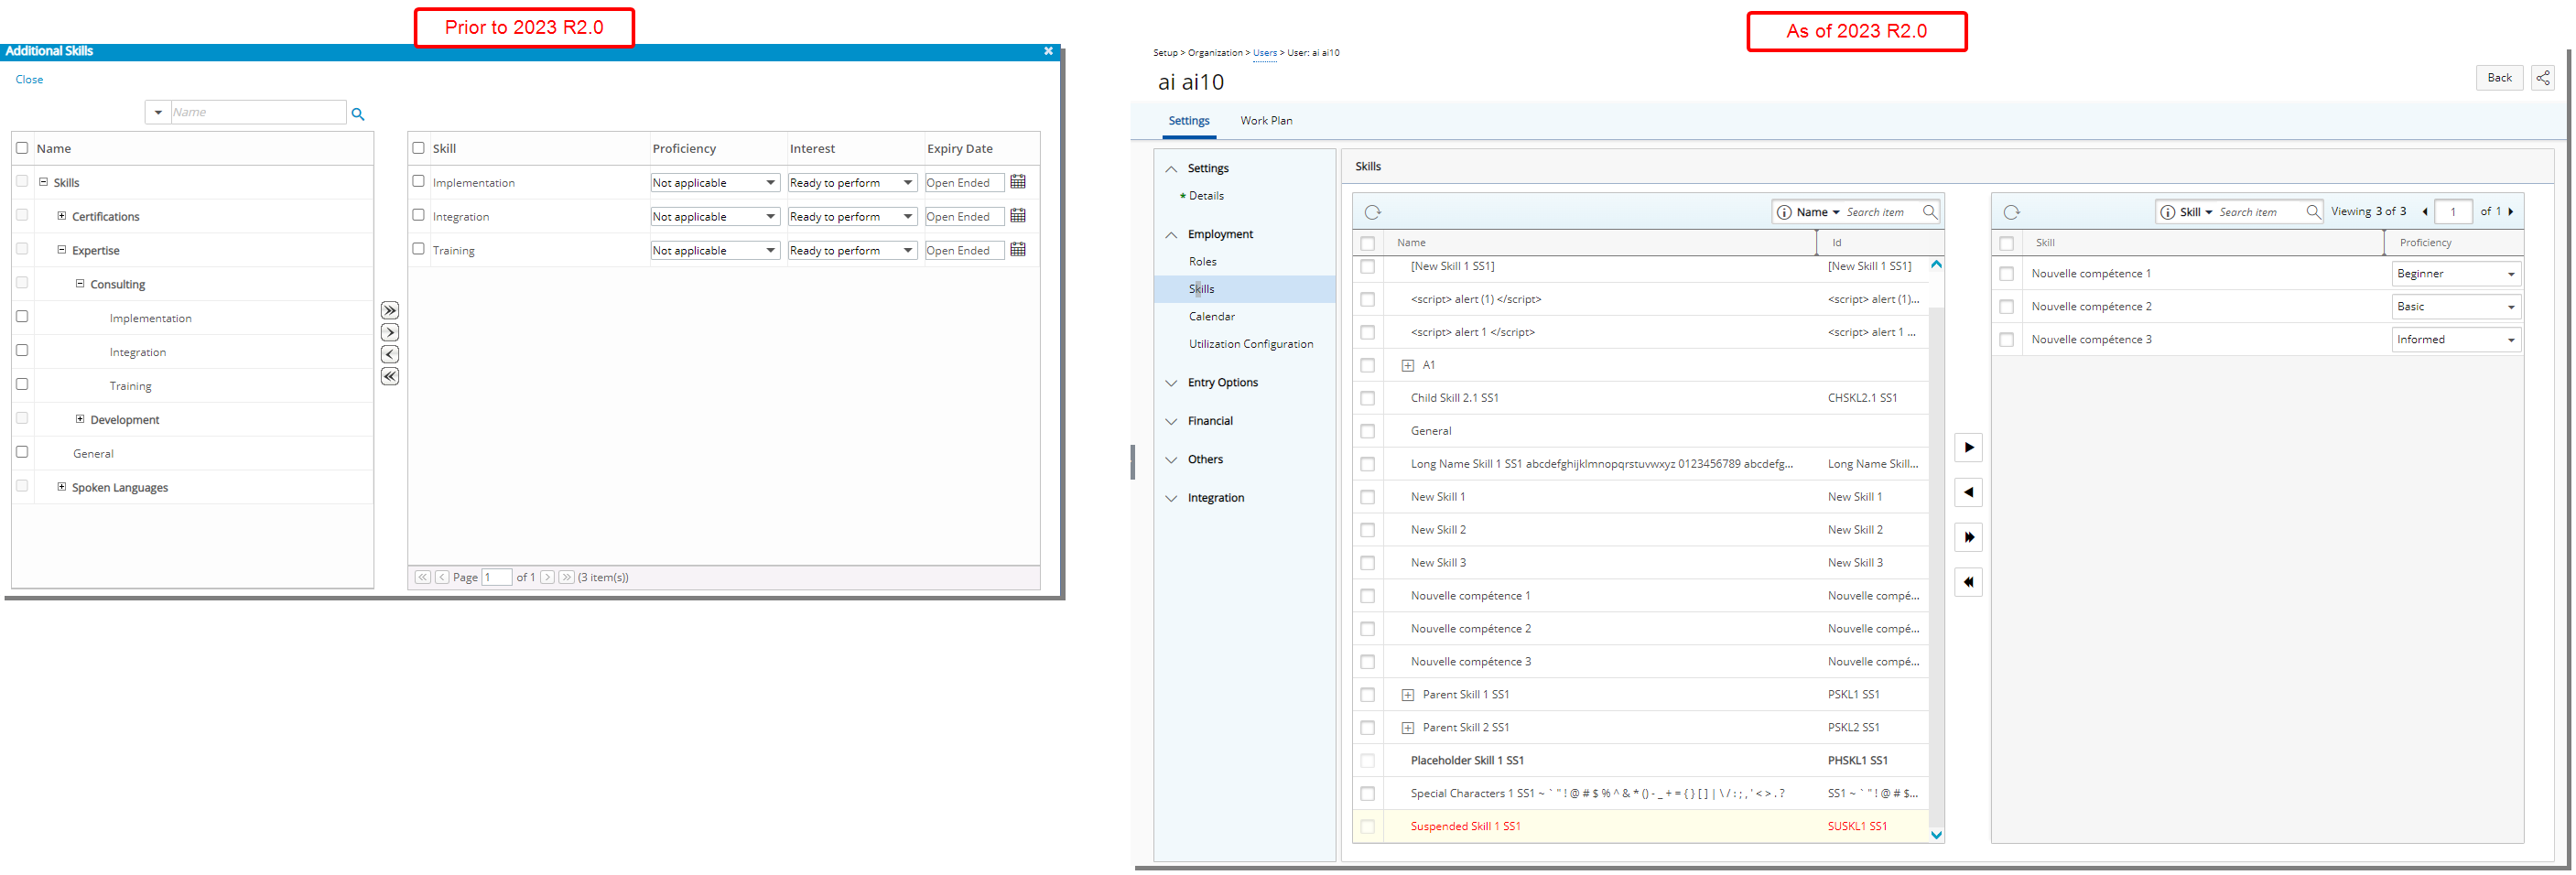Click the magnifier in Name search box
Screen dimensions: 2576x875
point(1930,212)
